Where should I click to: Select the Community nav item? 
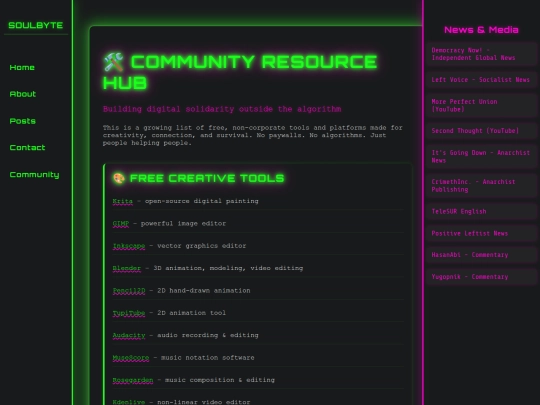tap(34, 175)
